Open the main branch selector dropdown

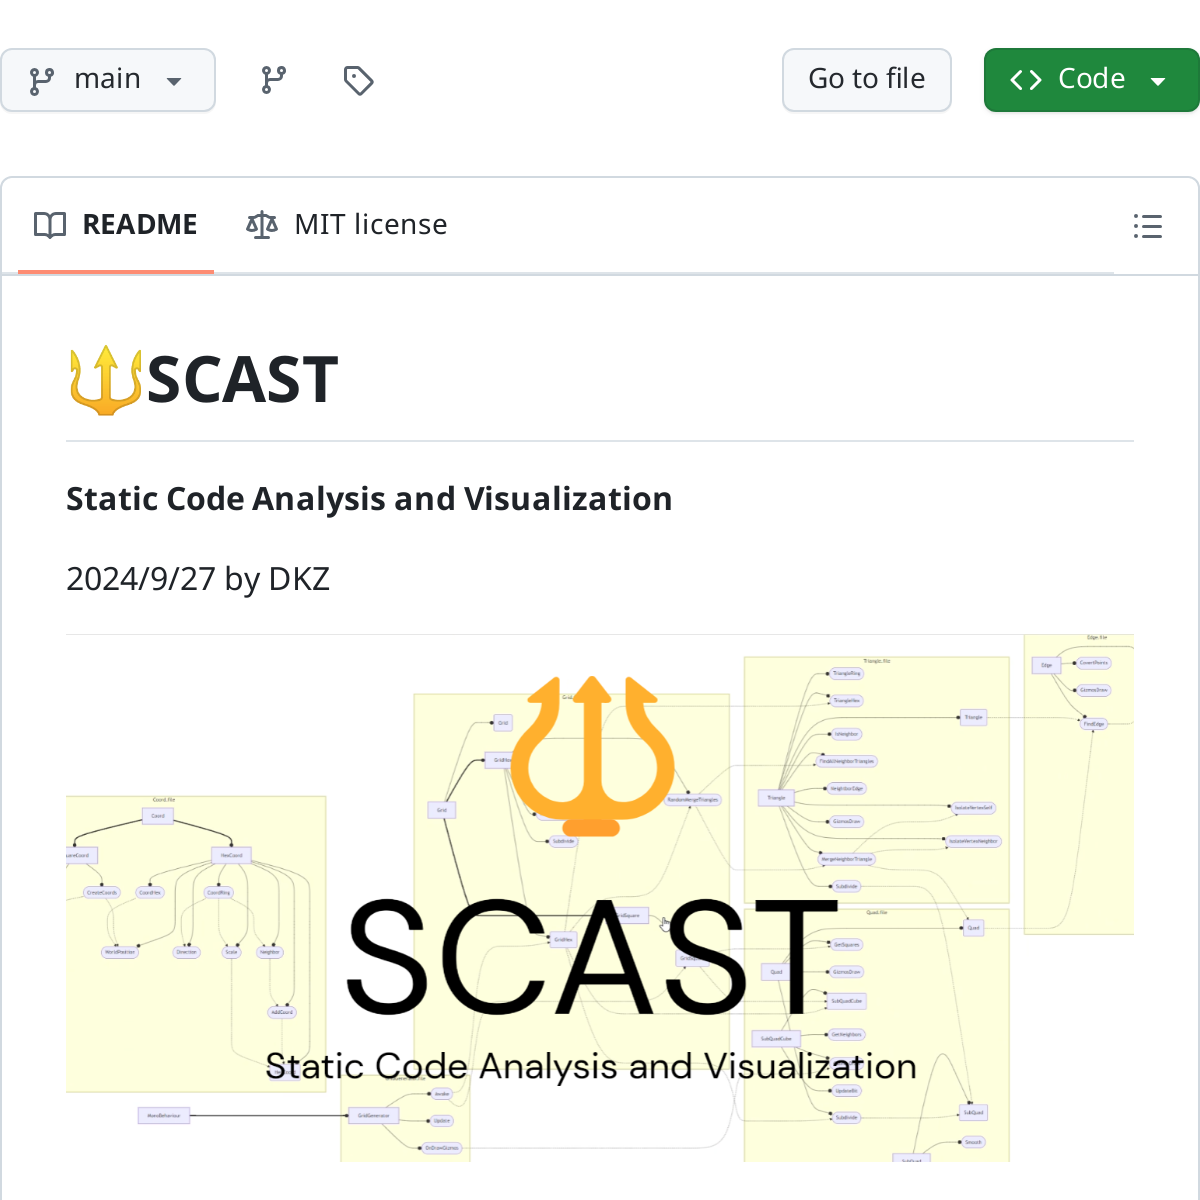pyautogui.click(x=107, y=80)
